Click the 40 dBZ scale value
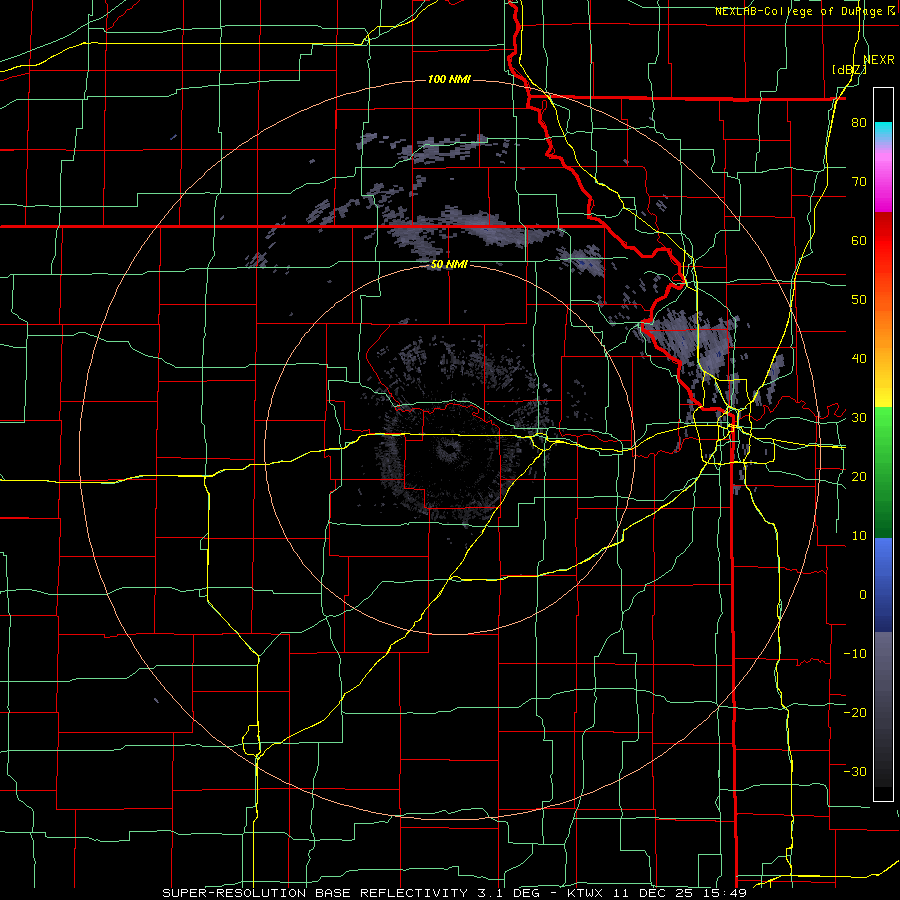This screenshot has width=900, height=900. (x=859, y=359)
